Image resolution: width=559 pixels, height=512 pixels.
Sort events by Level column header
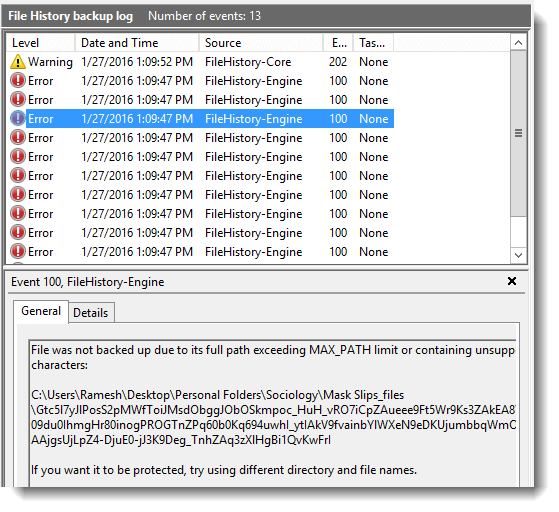(x=40, y=43)
